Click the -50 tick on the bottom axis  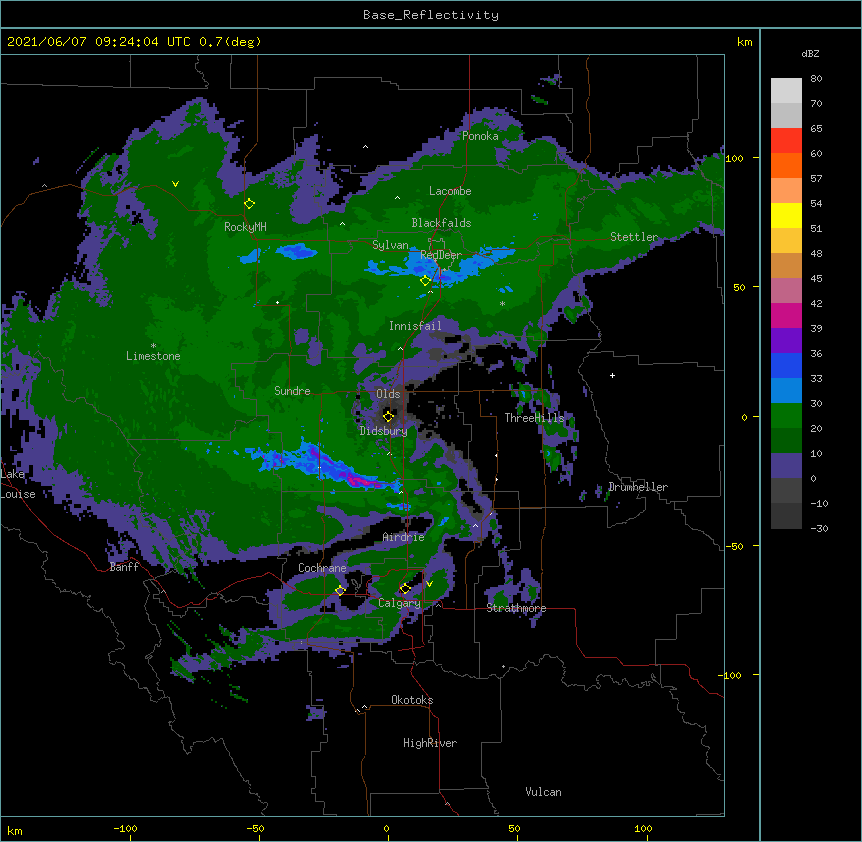(256, 828)
